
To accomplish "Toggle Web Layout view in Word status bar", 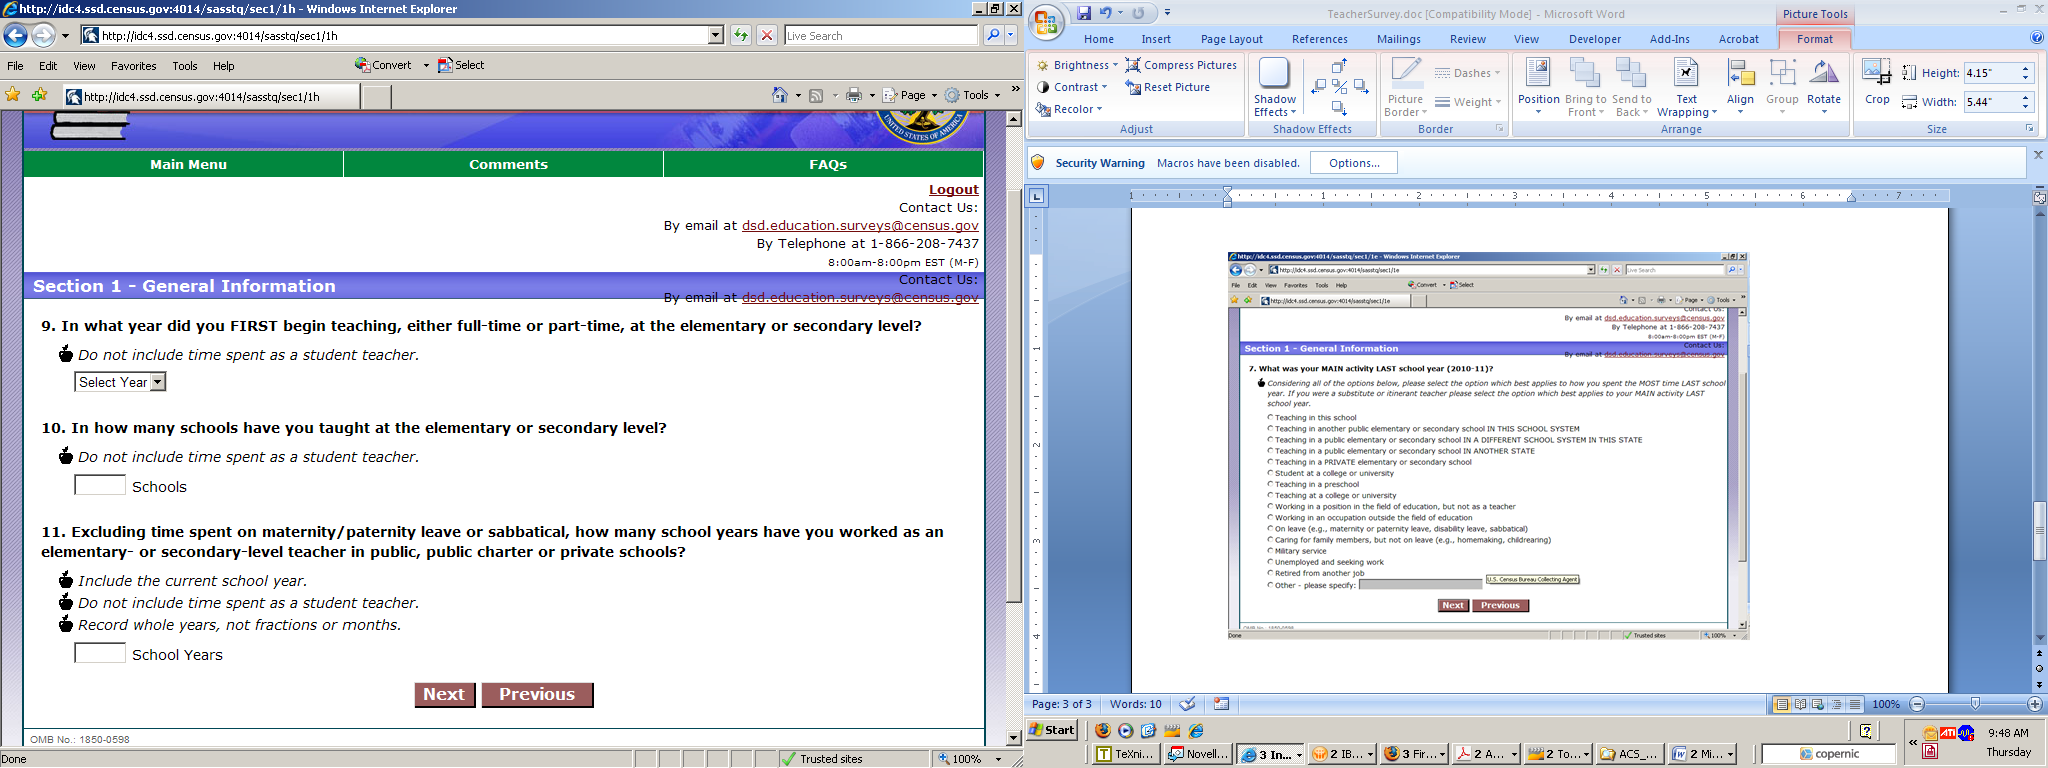I will click(x=1818, y=704).
